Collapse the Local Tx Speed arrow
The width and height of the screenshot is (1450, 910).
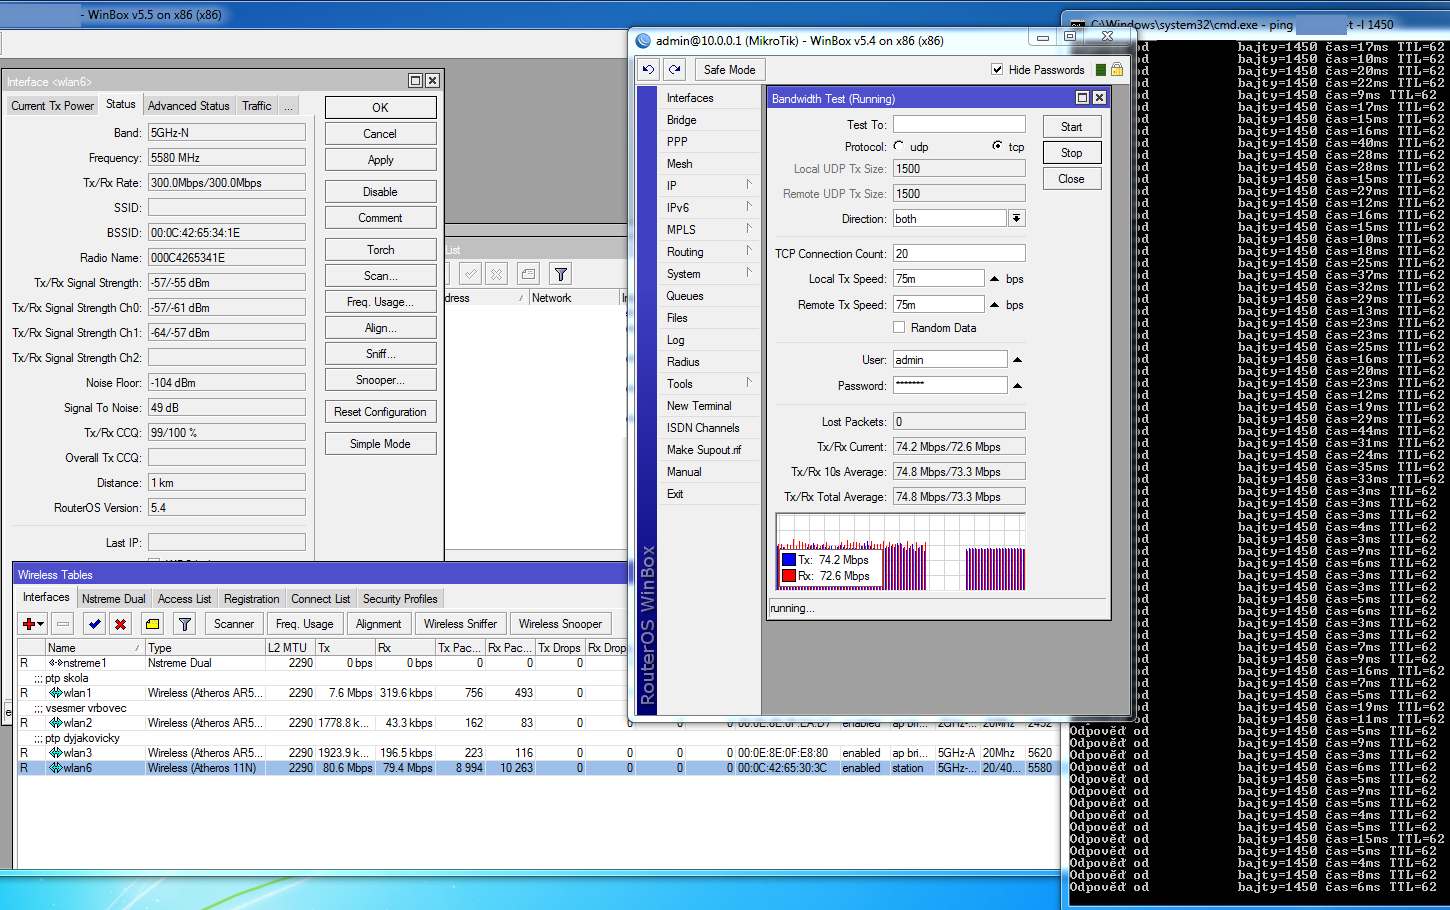[994, 279]
